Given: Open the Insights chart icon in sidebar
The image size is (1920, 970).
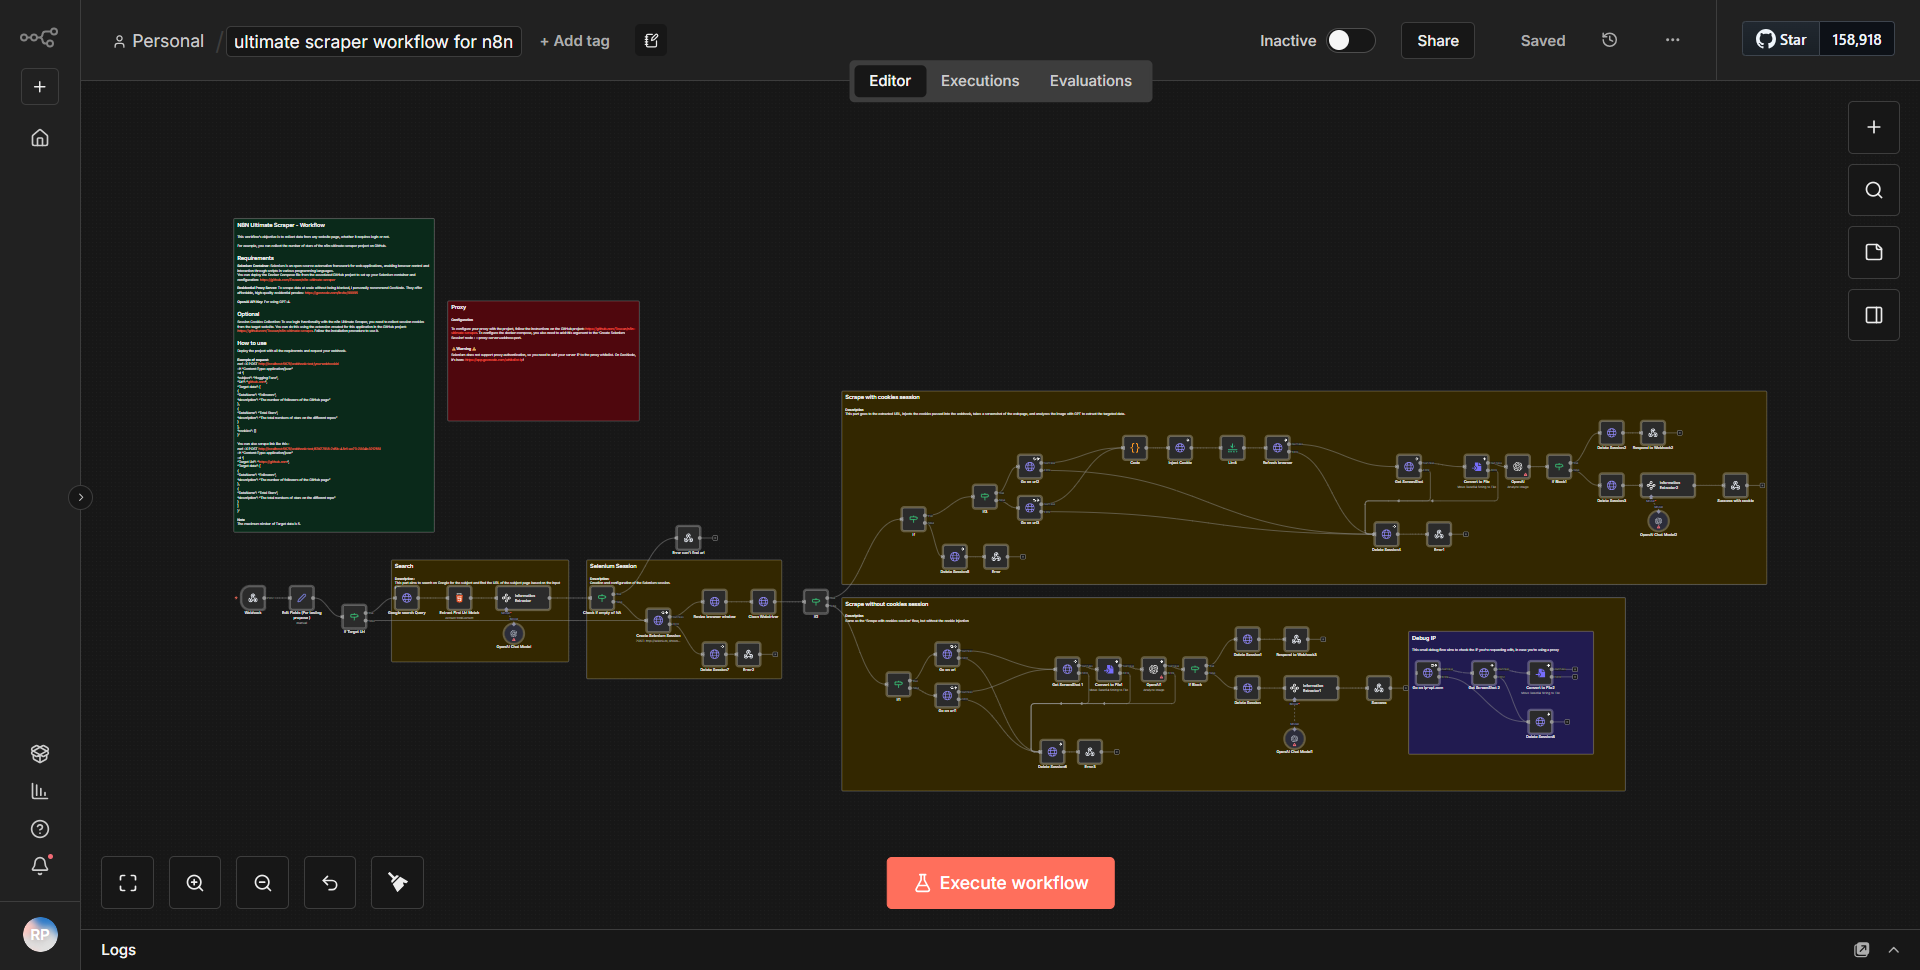Looking at the screenshot, I should coord(40,791).
